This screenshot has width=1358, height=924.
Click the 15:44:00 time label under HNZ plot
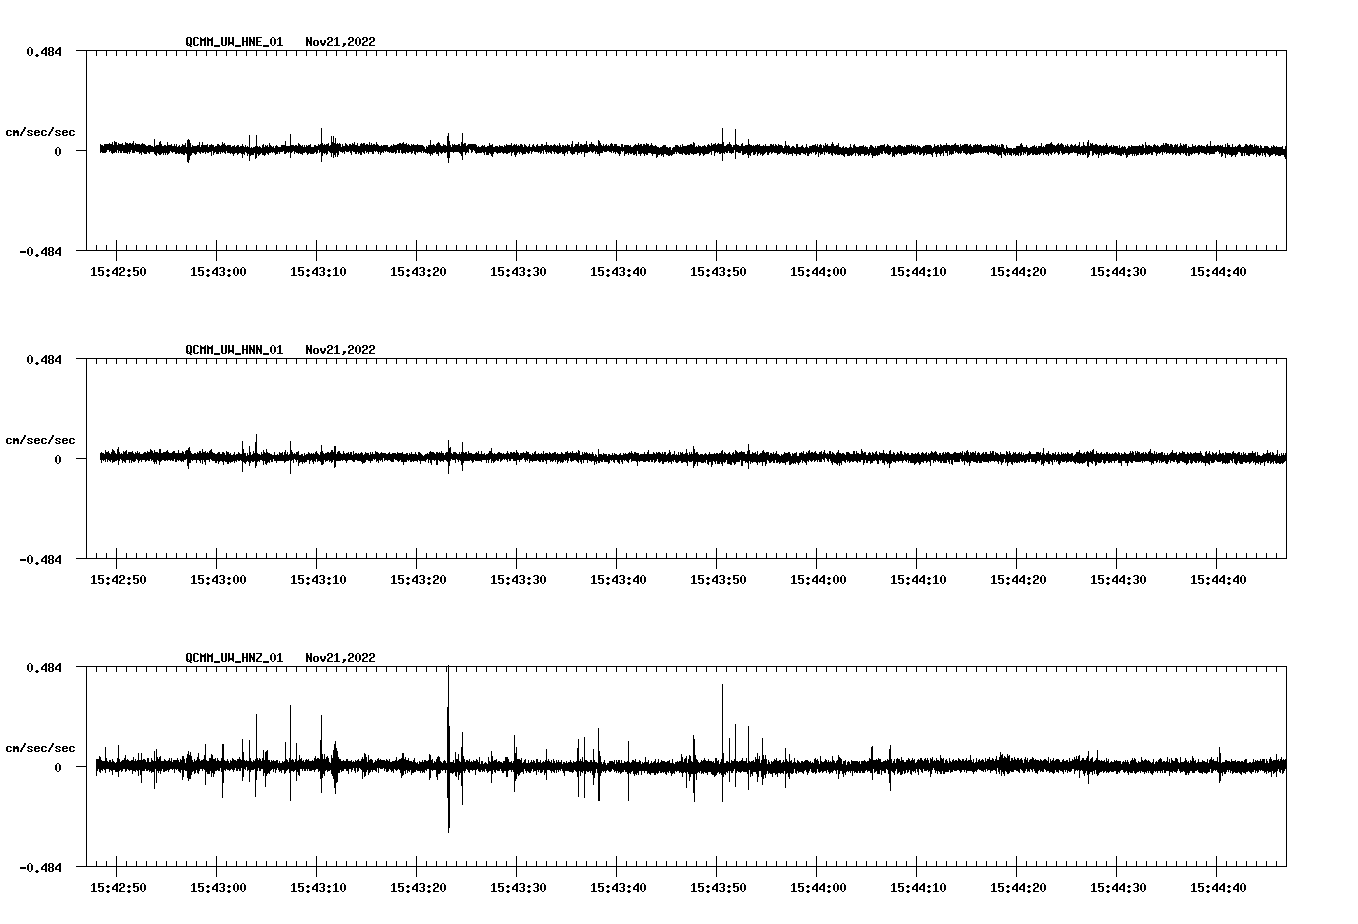tap(818, 888)
